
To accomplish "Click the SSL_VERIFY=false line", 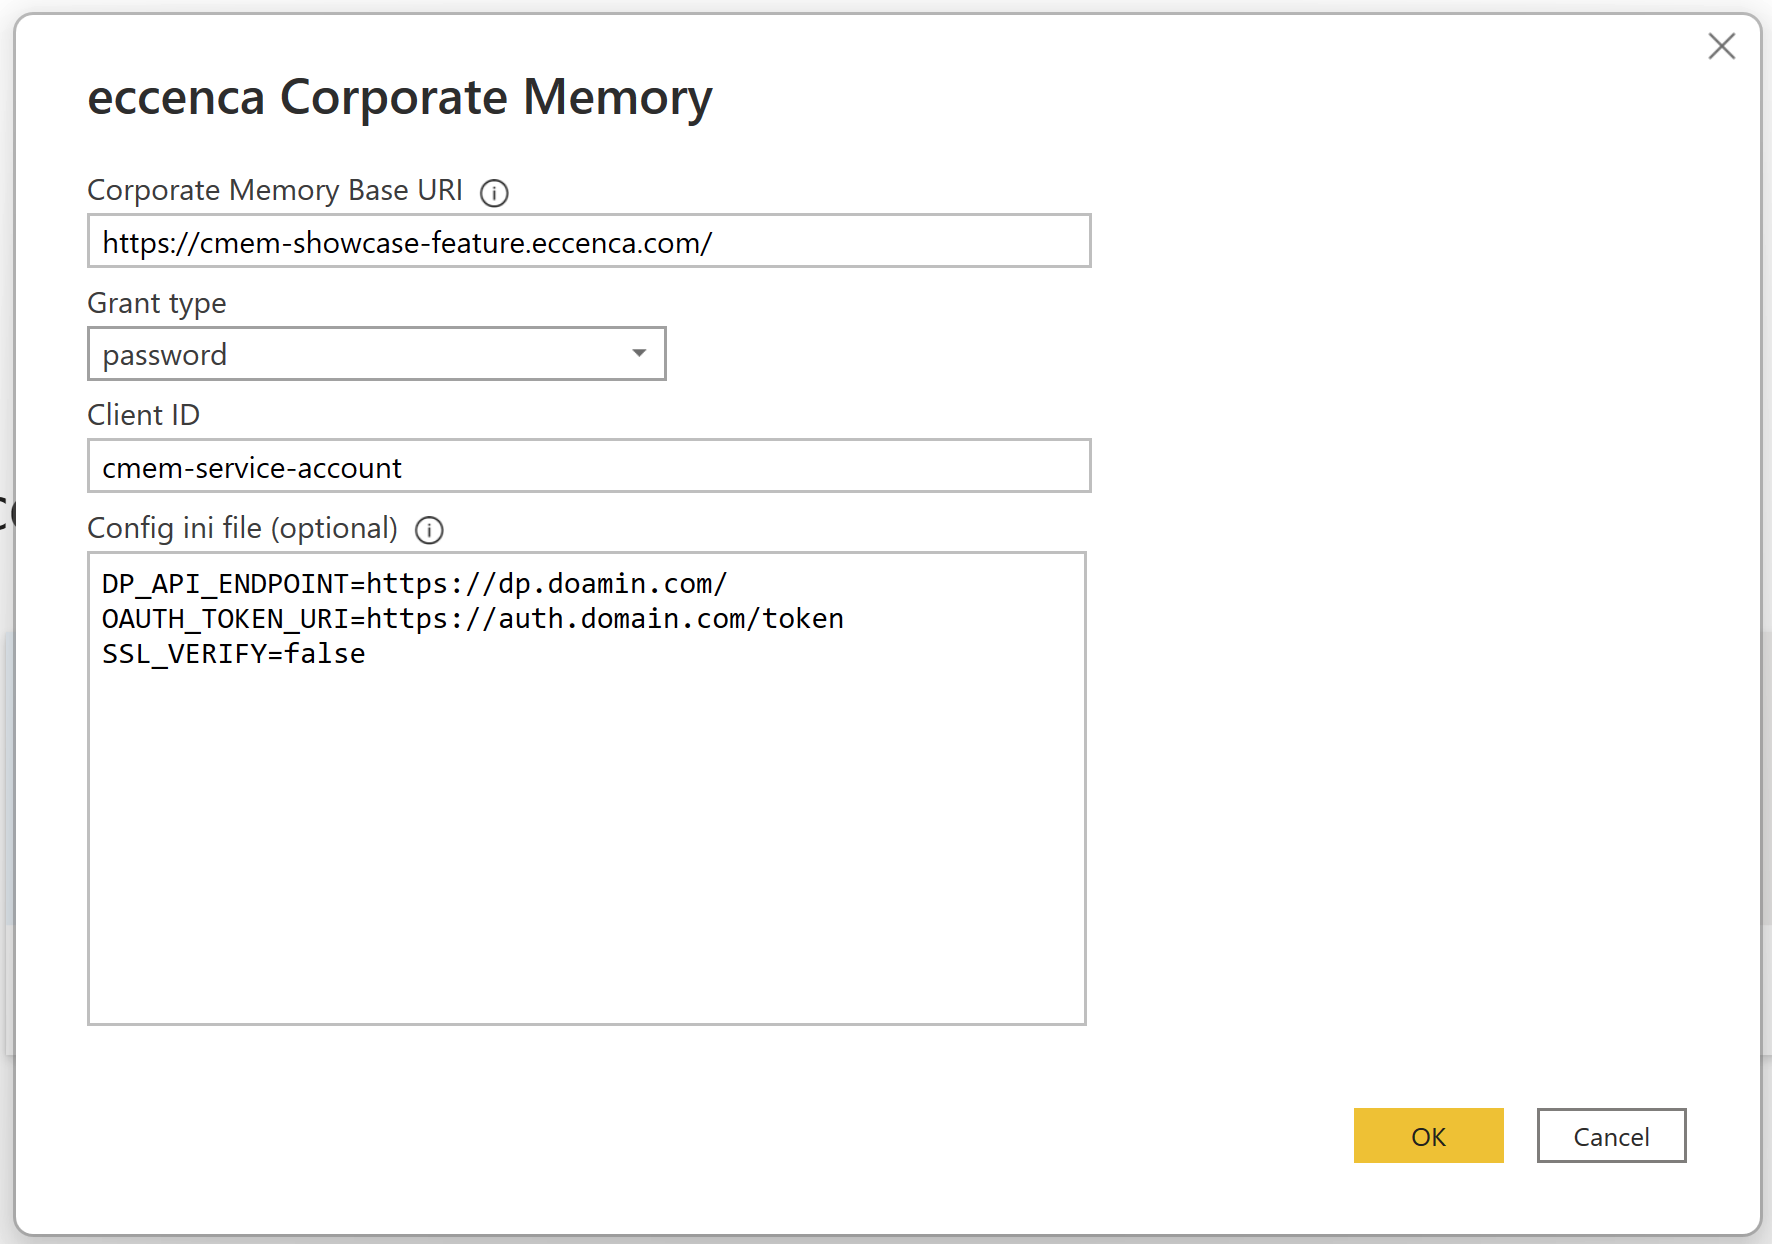I will coord(234,654).
